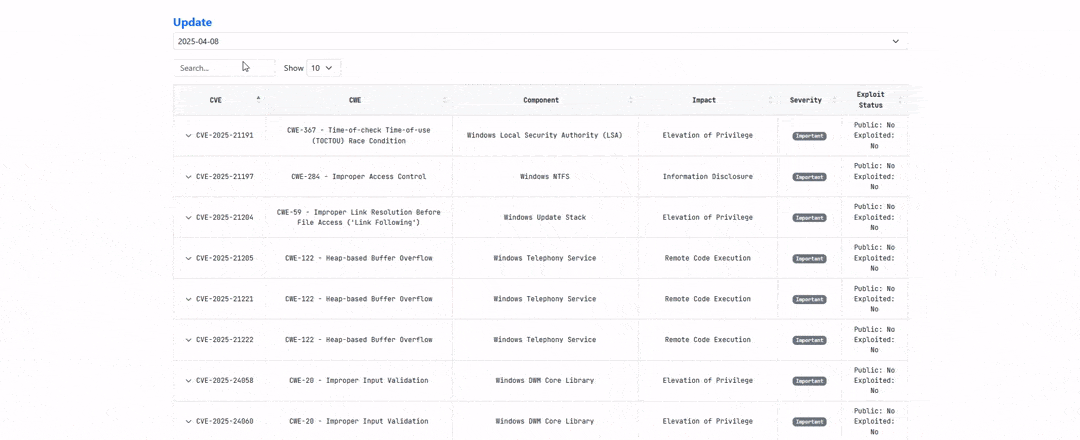Click Important badge in CVE-2025-21191 row
The image size is (1080, 440).
click(809, 136)
